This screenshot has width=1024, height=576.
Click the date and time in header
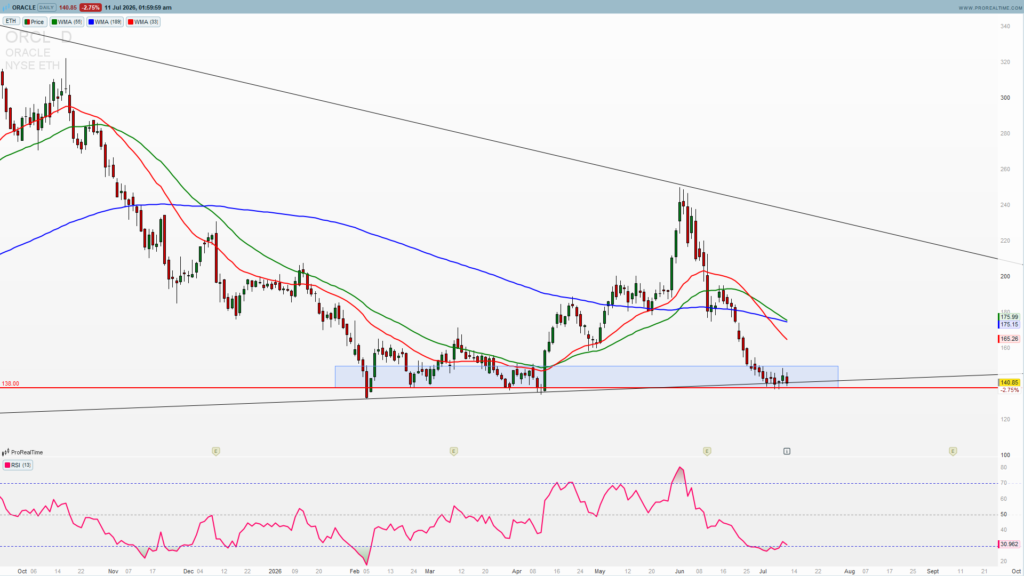click(x=138, y=8)
